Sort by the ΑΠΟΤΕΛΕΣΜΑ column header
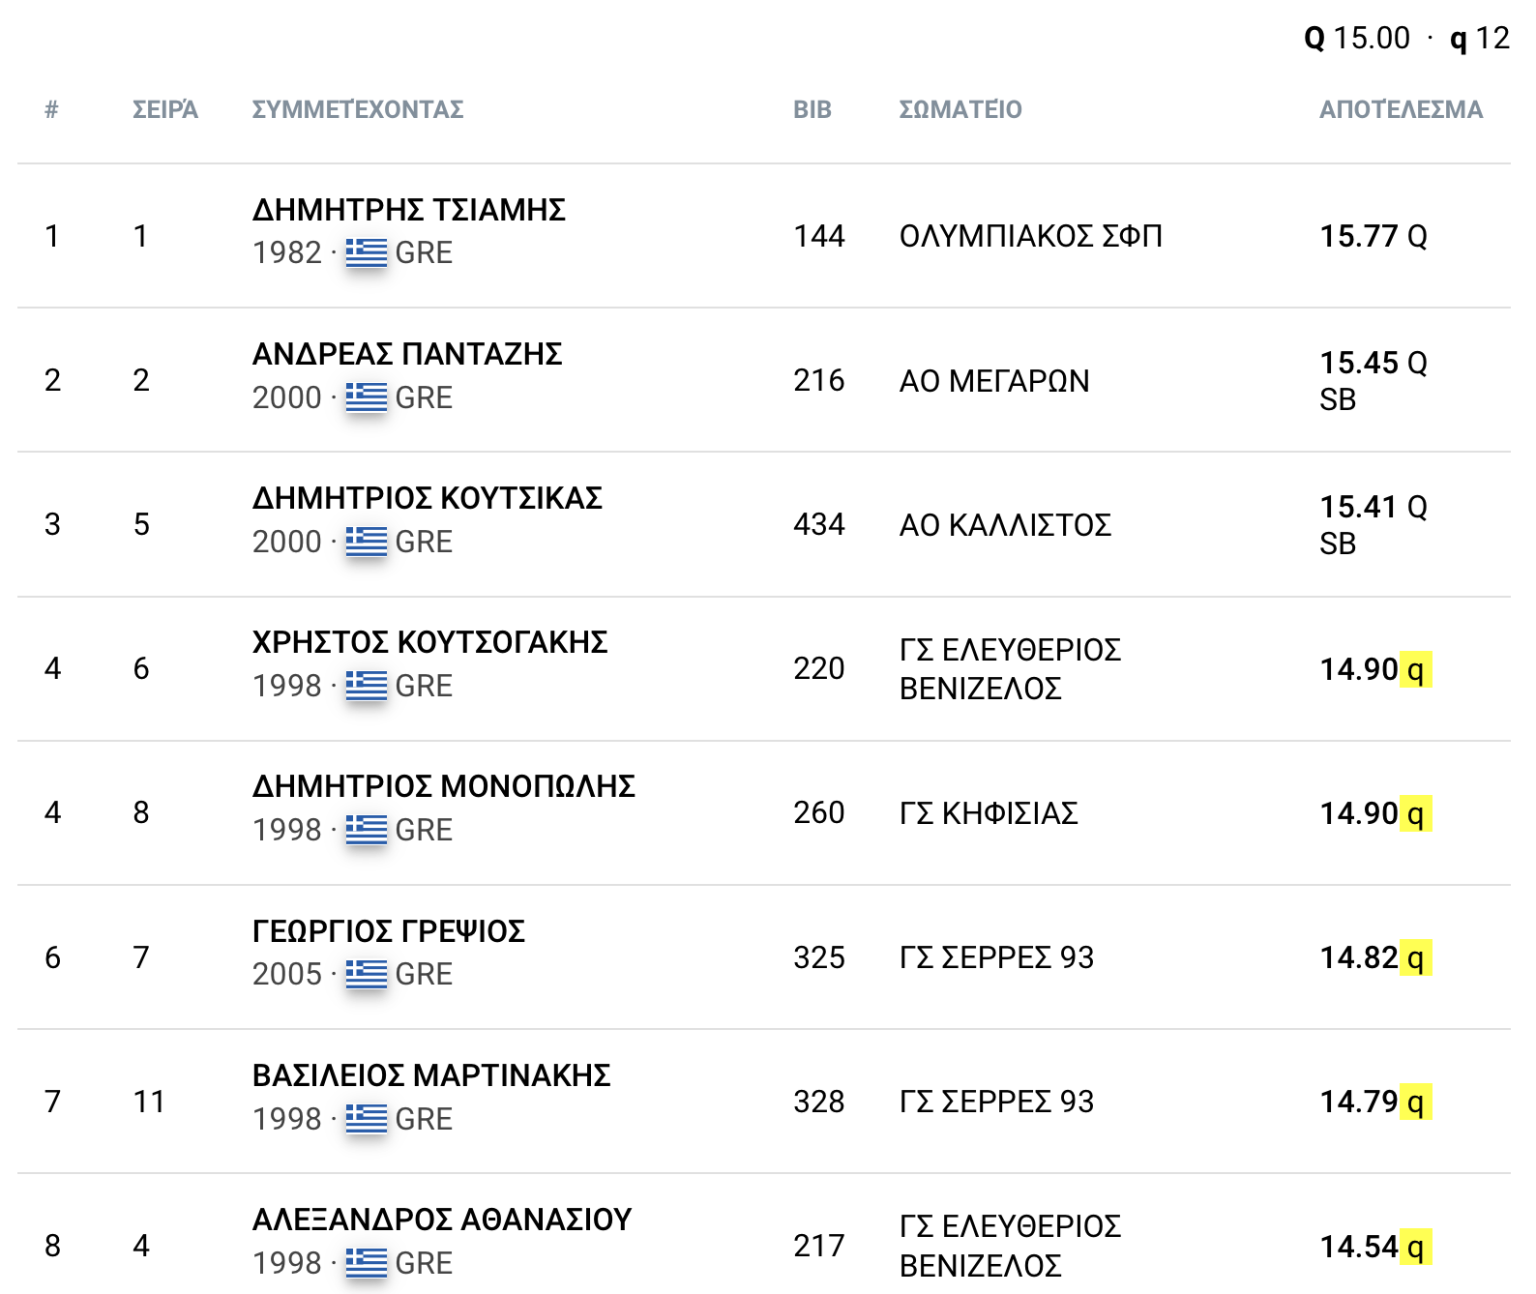1536x1294 pixels. [x=1400, y=110]
